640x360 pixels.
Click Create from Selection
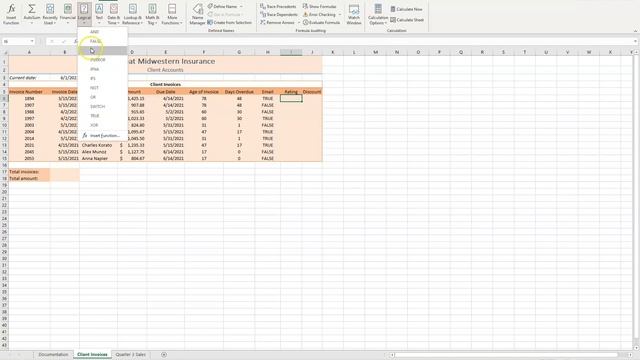[x=229, y=22]
